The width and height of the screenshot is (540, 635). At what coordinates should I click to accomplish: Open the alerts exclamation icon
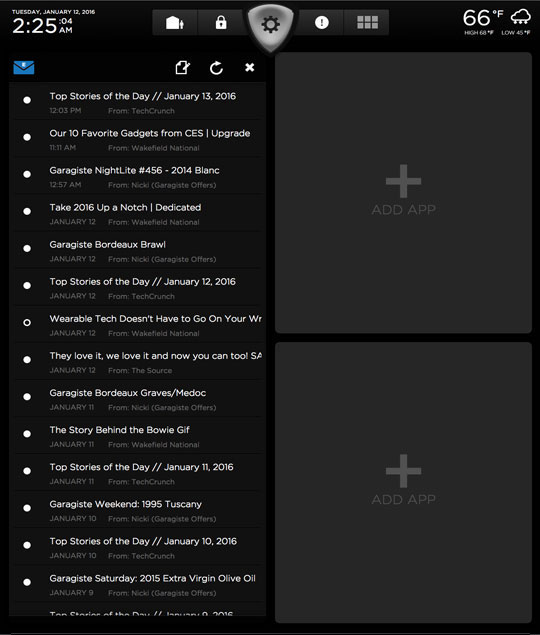[x=322, y=23]
